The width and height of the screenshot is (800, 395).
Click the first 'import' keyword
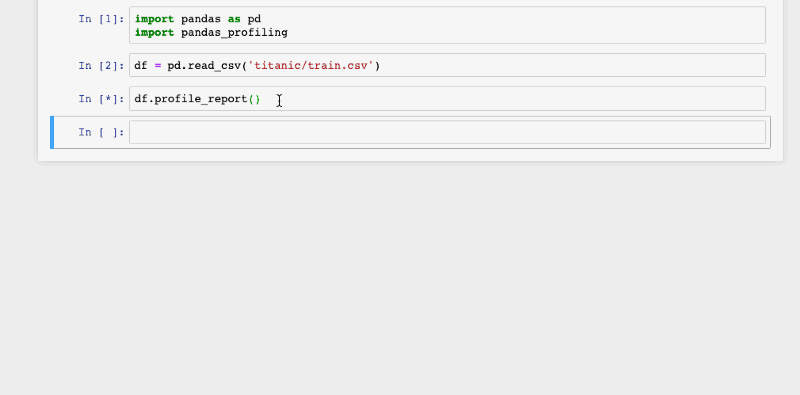(154, 19)
